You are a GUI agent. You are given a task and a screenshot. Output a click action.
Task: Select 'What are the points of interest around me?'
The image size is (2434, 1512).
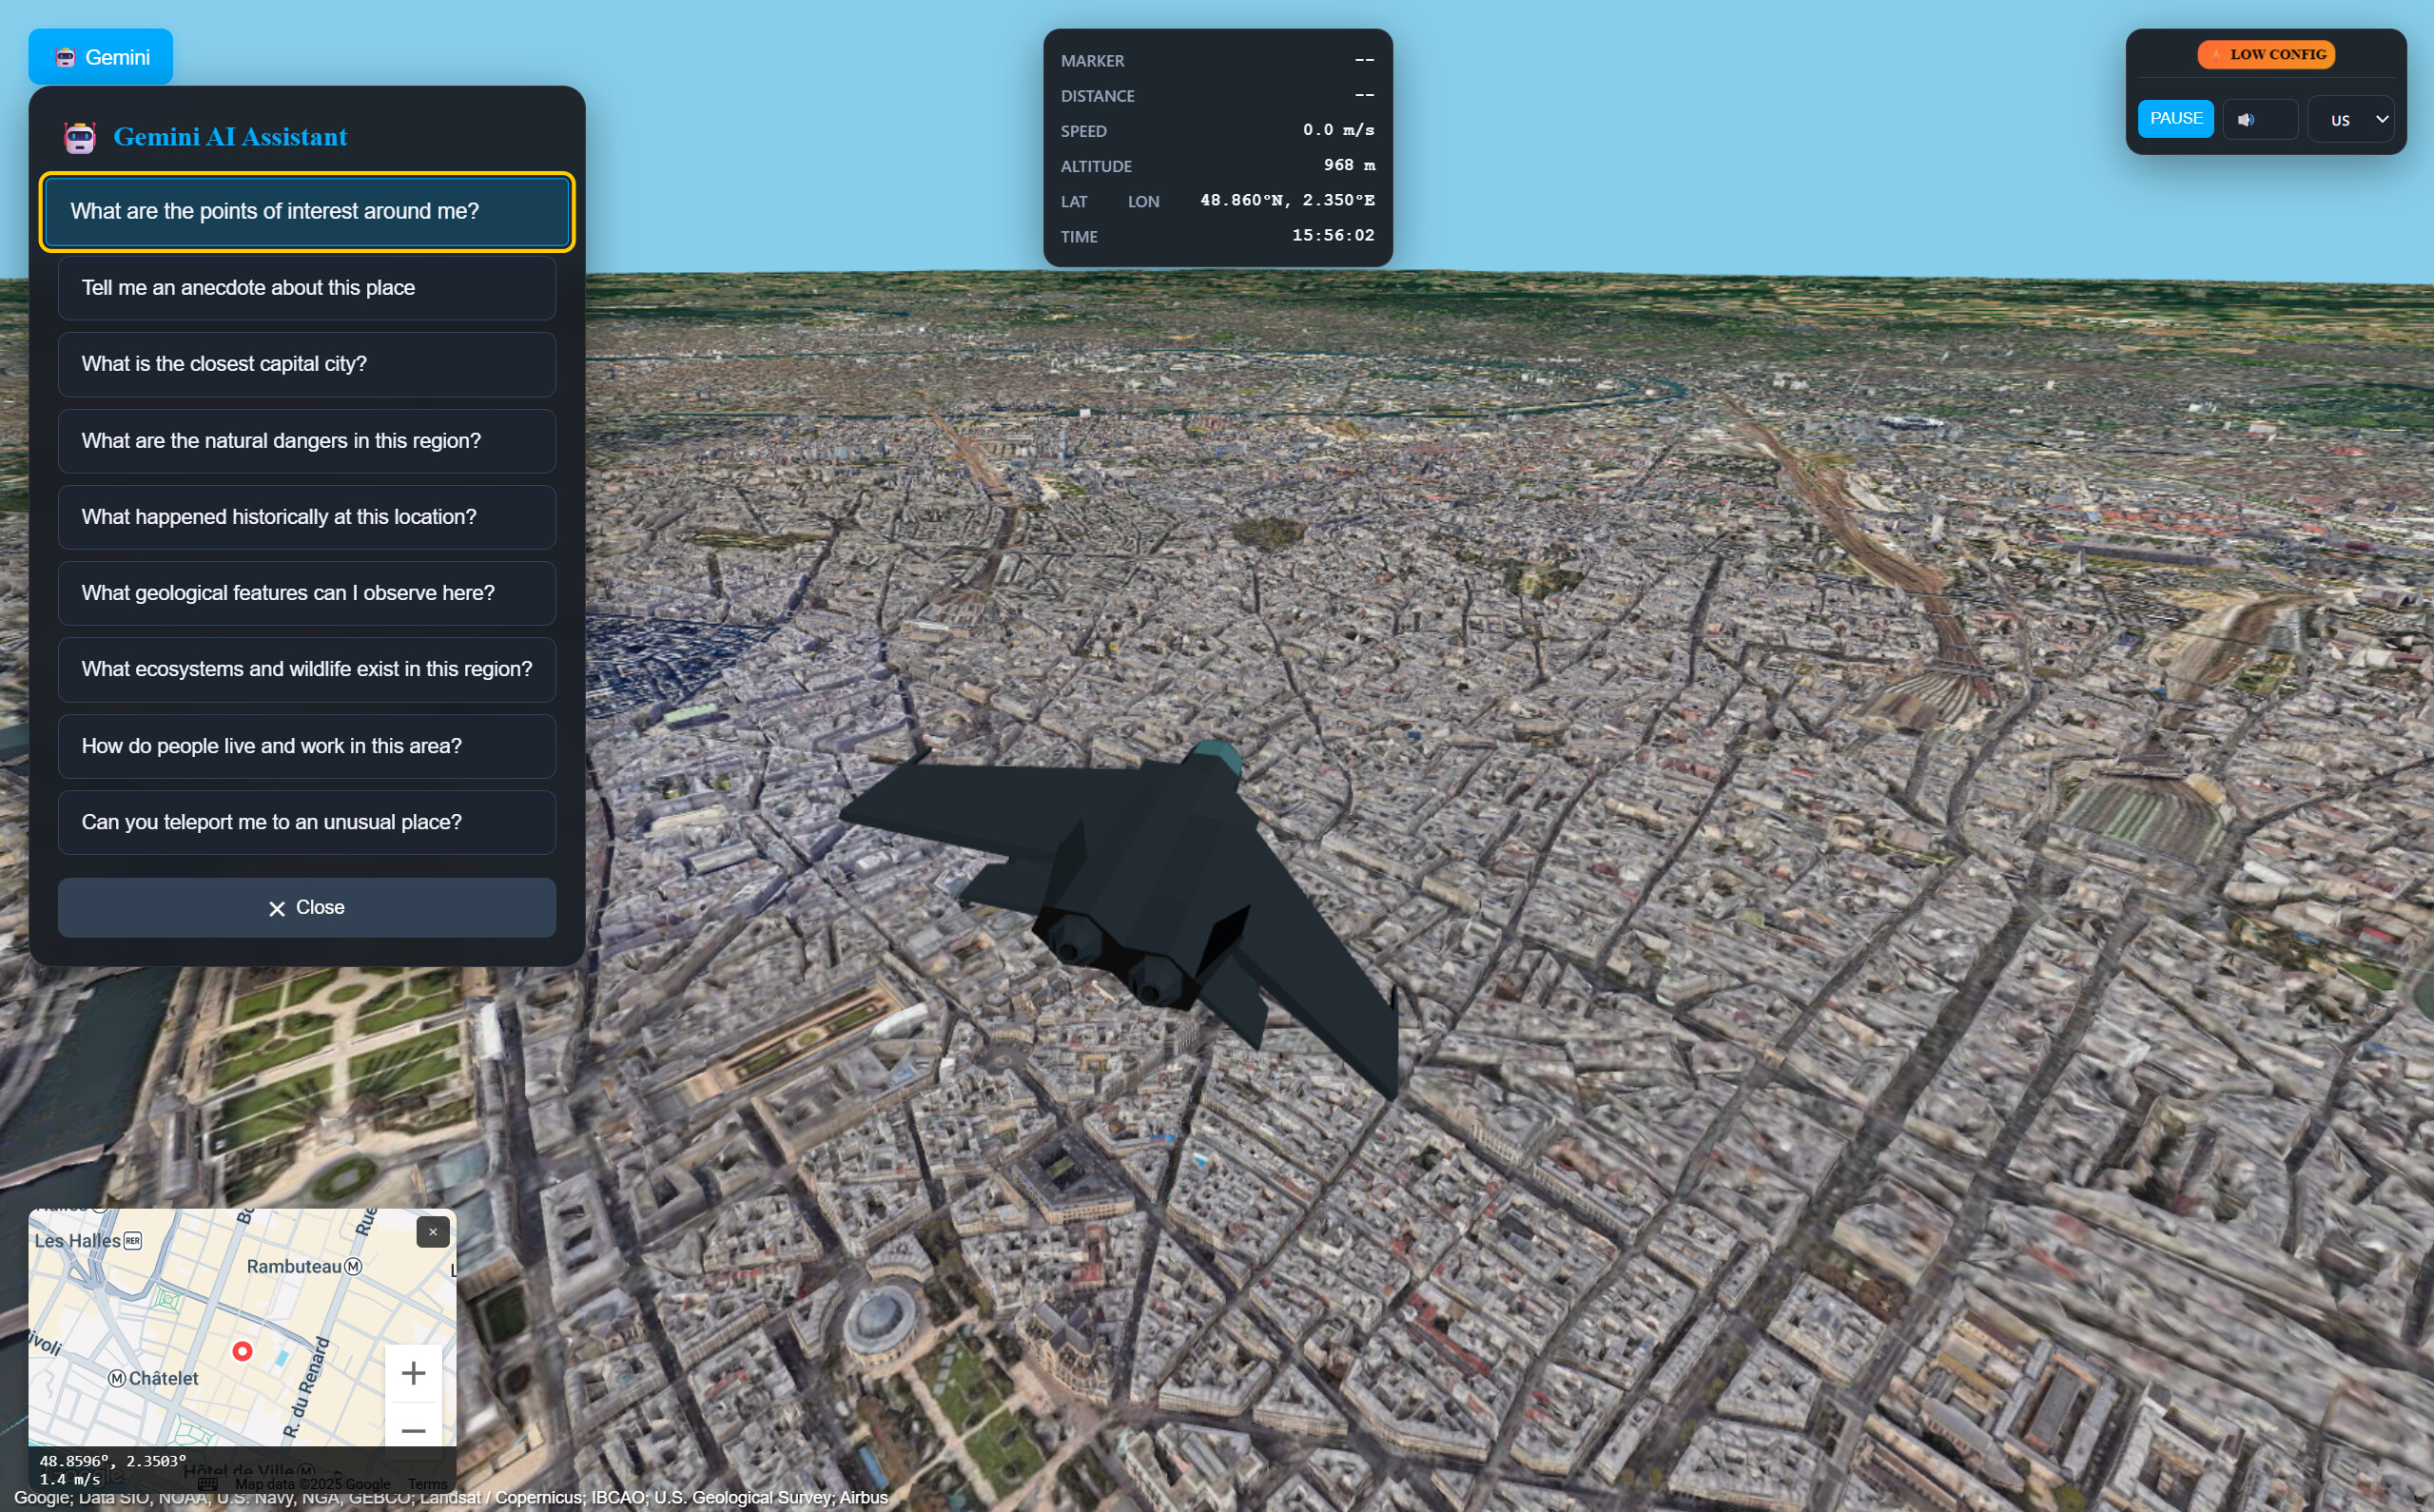click(306, 211)
